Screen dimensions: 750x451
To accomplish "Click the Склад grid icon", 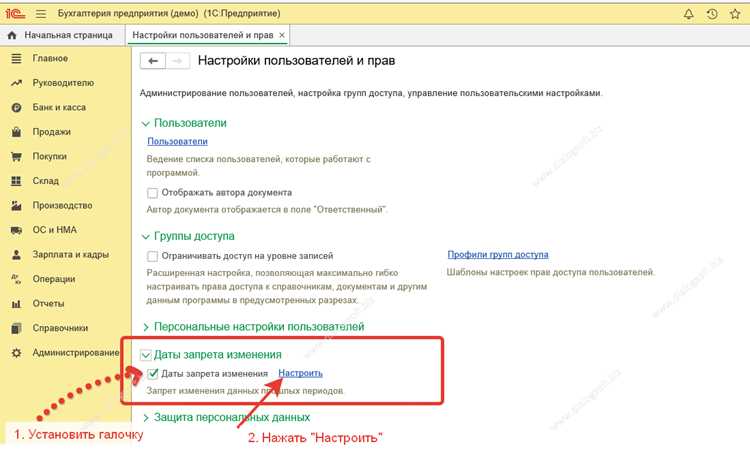I will [x=16, y=181].
